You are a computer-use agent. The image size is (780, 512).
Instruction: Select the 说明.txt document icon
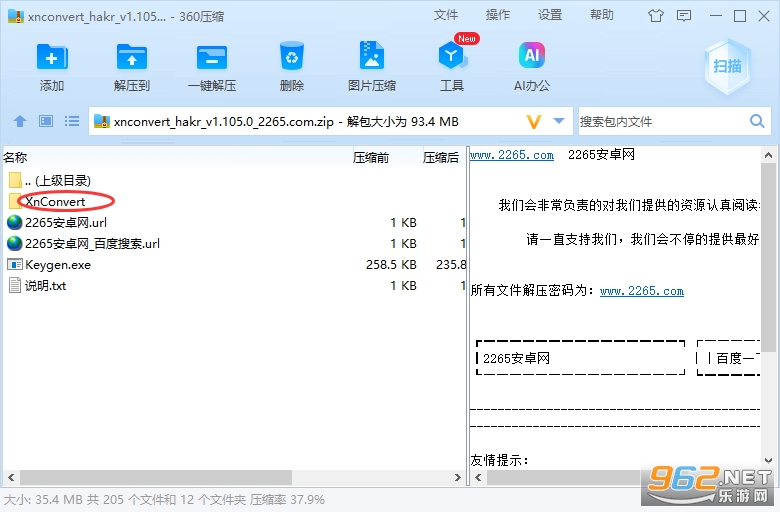15,285
